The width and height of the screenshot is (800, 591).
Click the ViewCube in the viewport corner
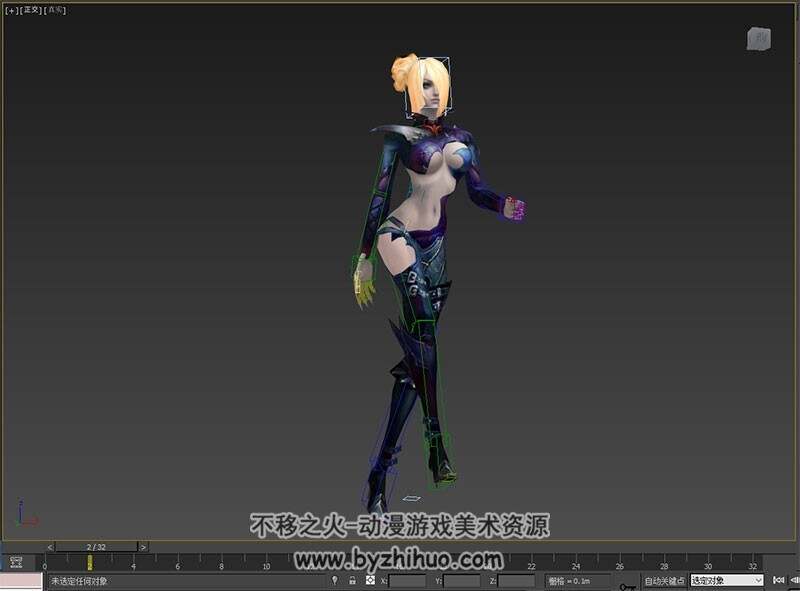coord(759,39)
